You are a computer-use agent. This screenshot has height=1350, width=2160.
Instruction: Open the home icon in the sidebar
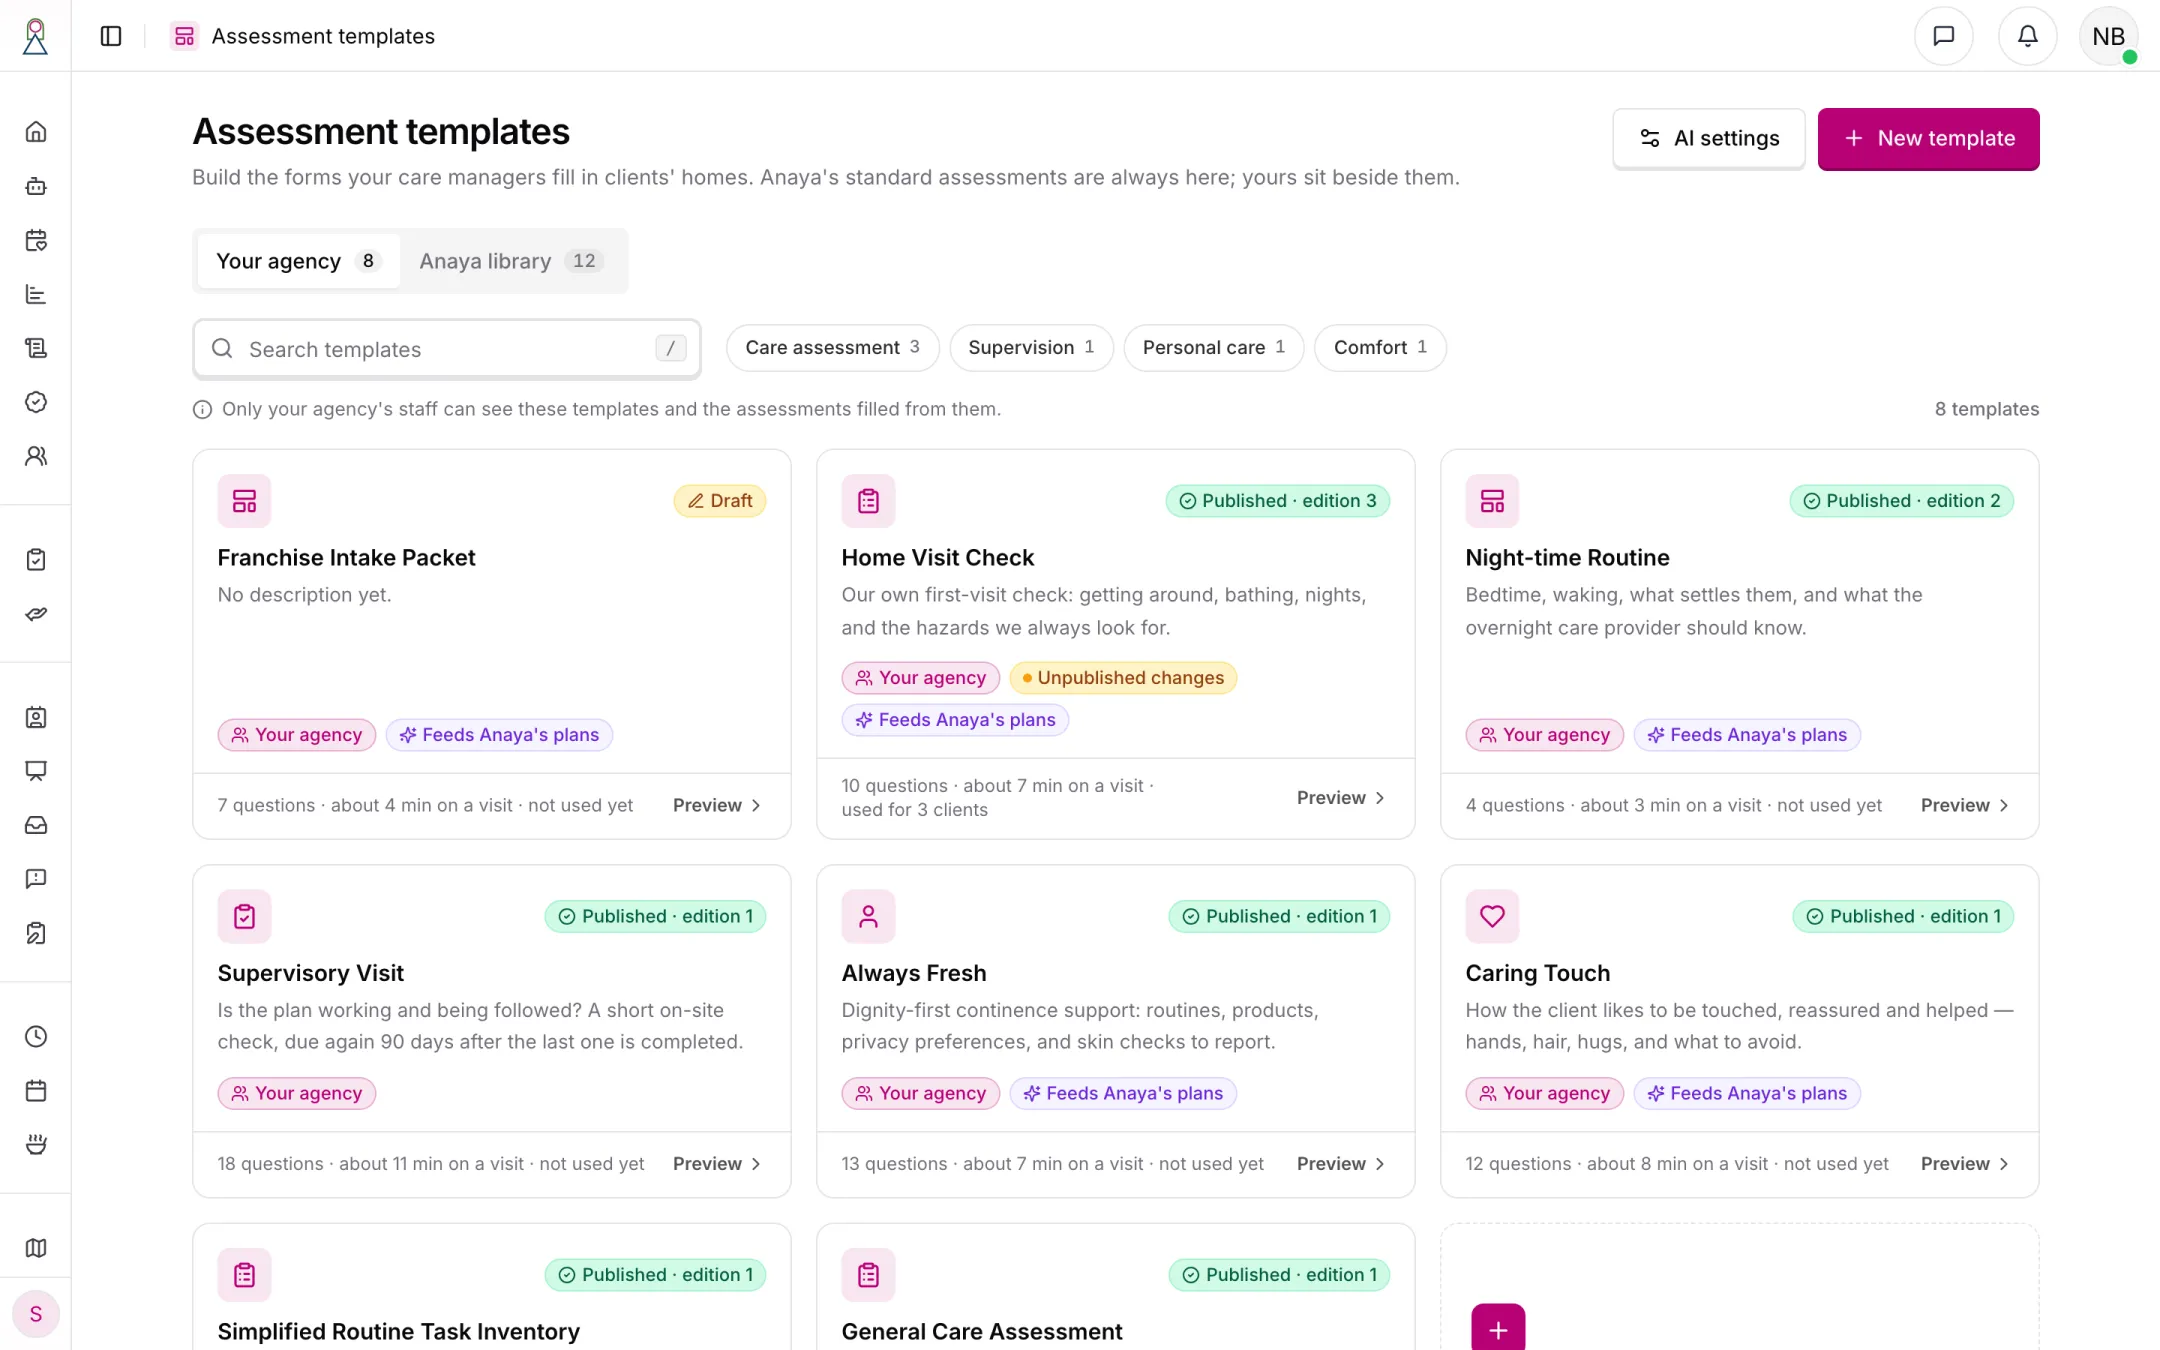[x=36, y=132]
